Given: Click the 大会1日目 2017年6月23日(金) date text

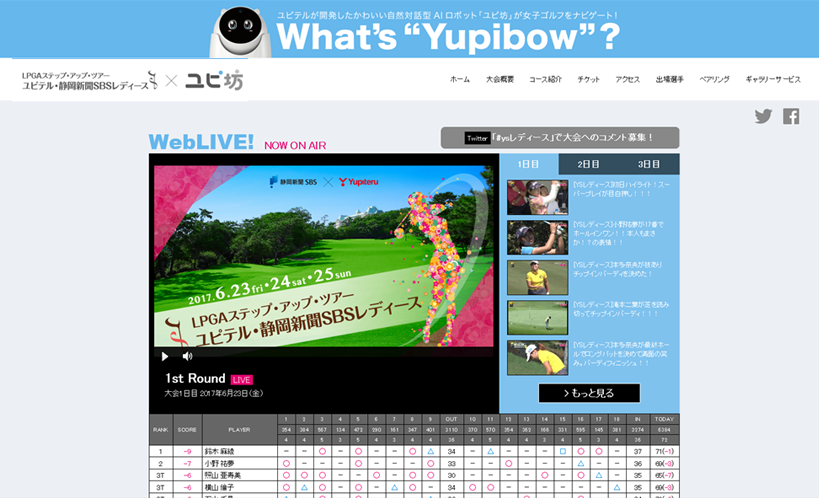Looking at the screenshot, I should coord(214,393).
